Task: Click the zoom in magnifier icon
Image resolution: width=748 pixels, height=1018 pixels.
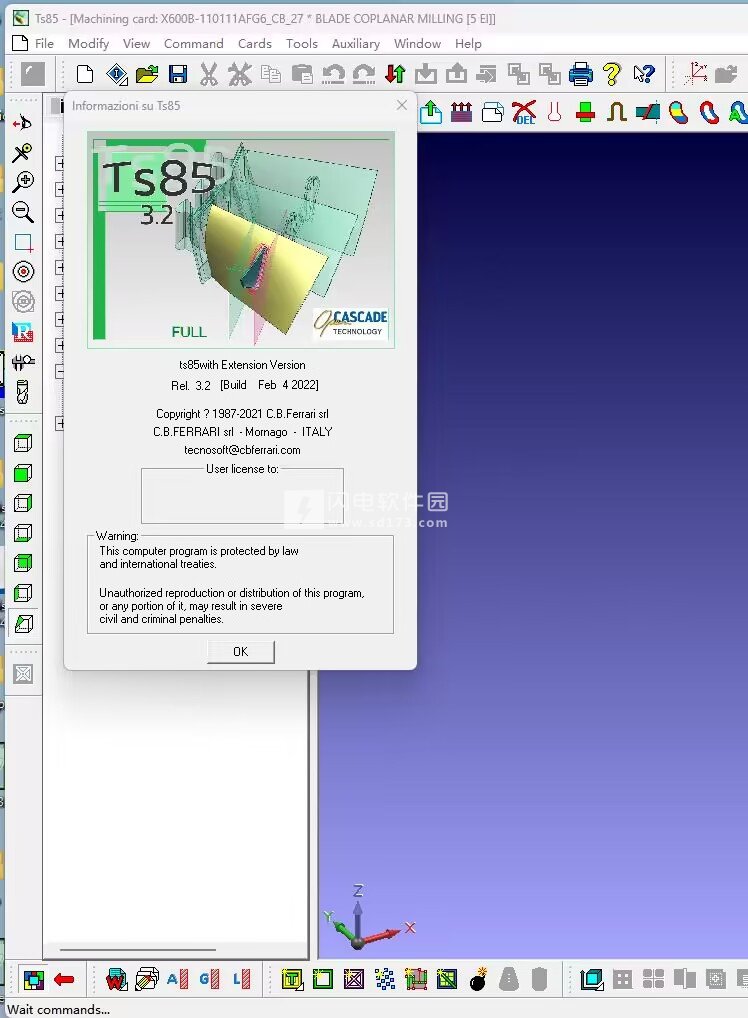Action: click(x=23, y=182)
